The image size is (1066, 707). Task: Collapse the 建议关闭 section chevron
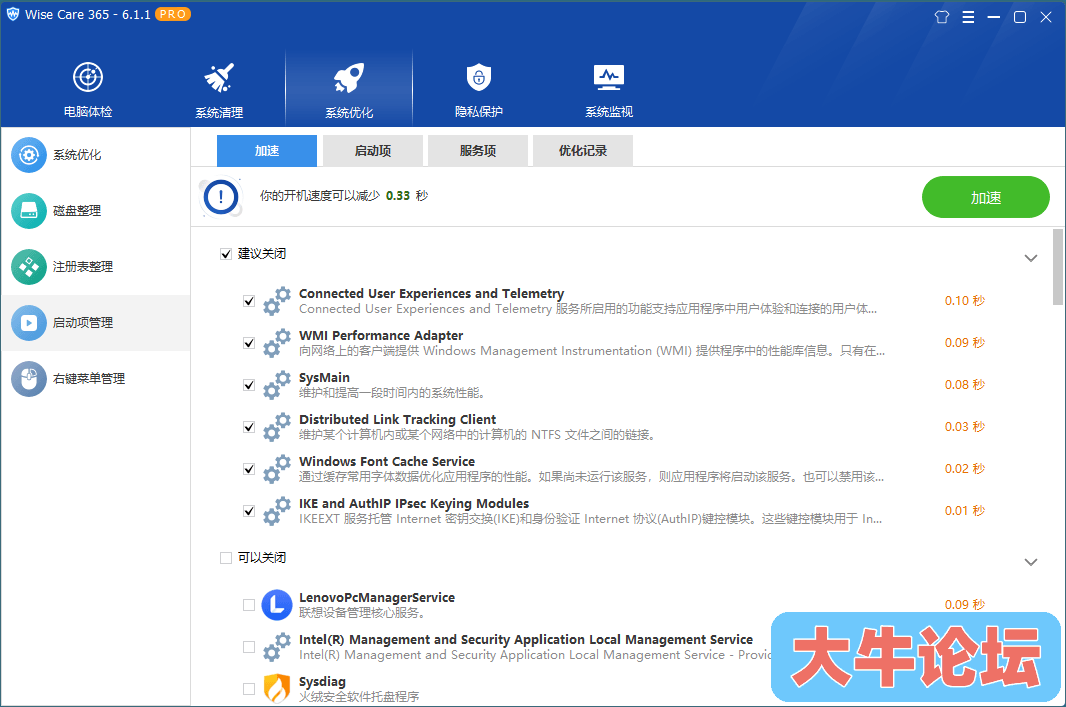point(1031,258)
